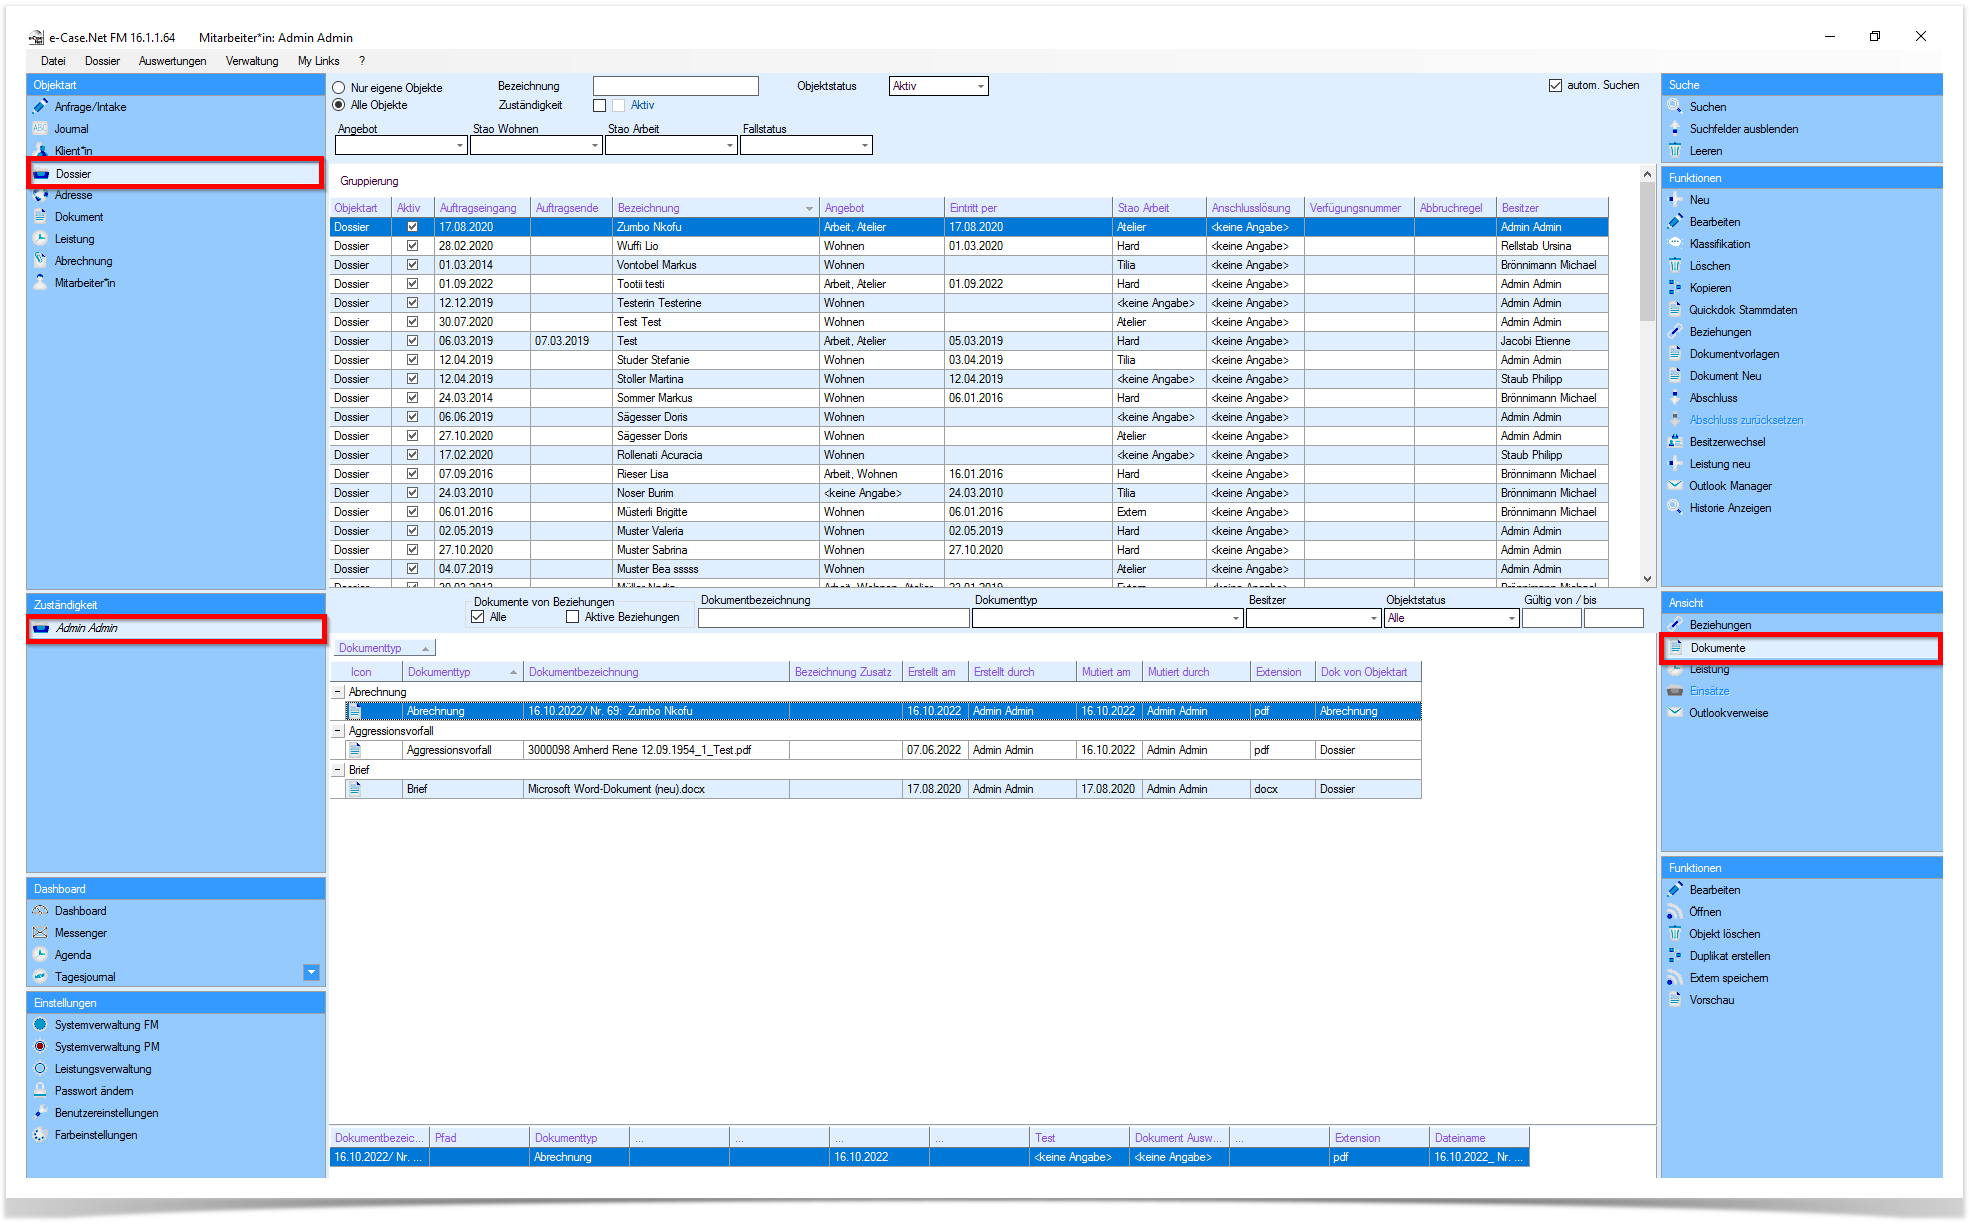Open document Objektstatus Alle dropdown

click(1512, 619)
